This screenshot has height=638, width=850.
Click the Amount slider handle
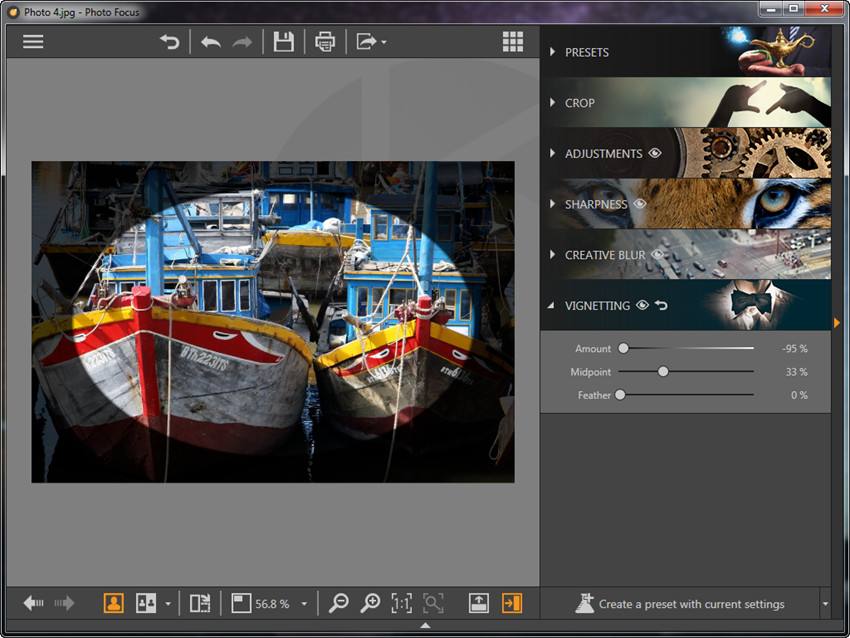(x=623, y=348)
